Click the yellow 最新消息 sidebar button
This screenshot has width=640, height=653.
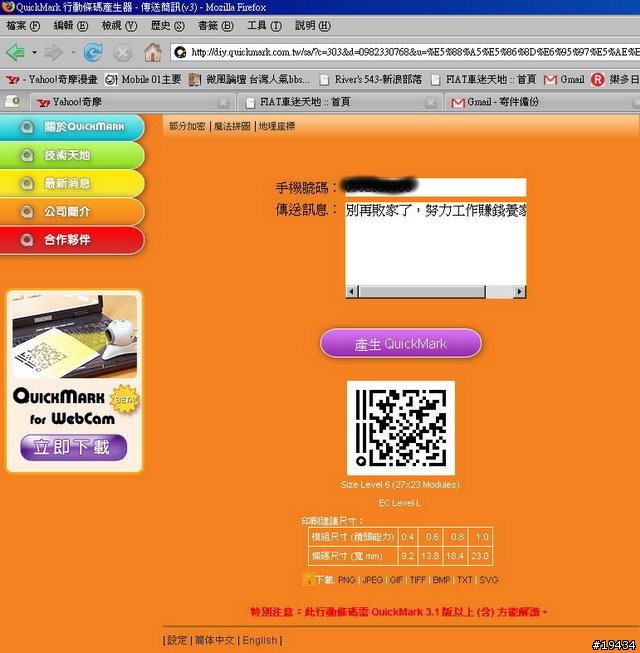(x=72, y=183)
